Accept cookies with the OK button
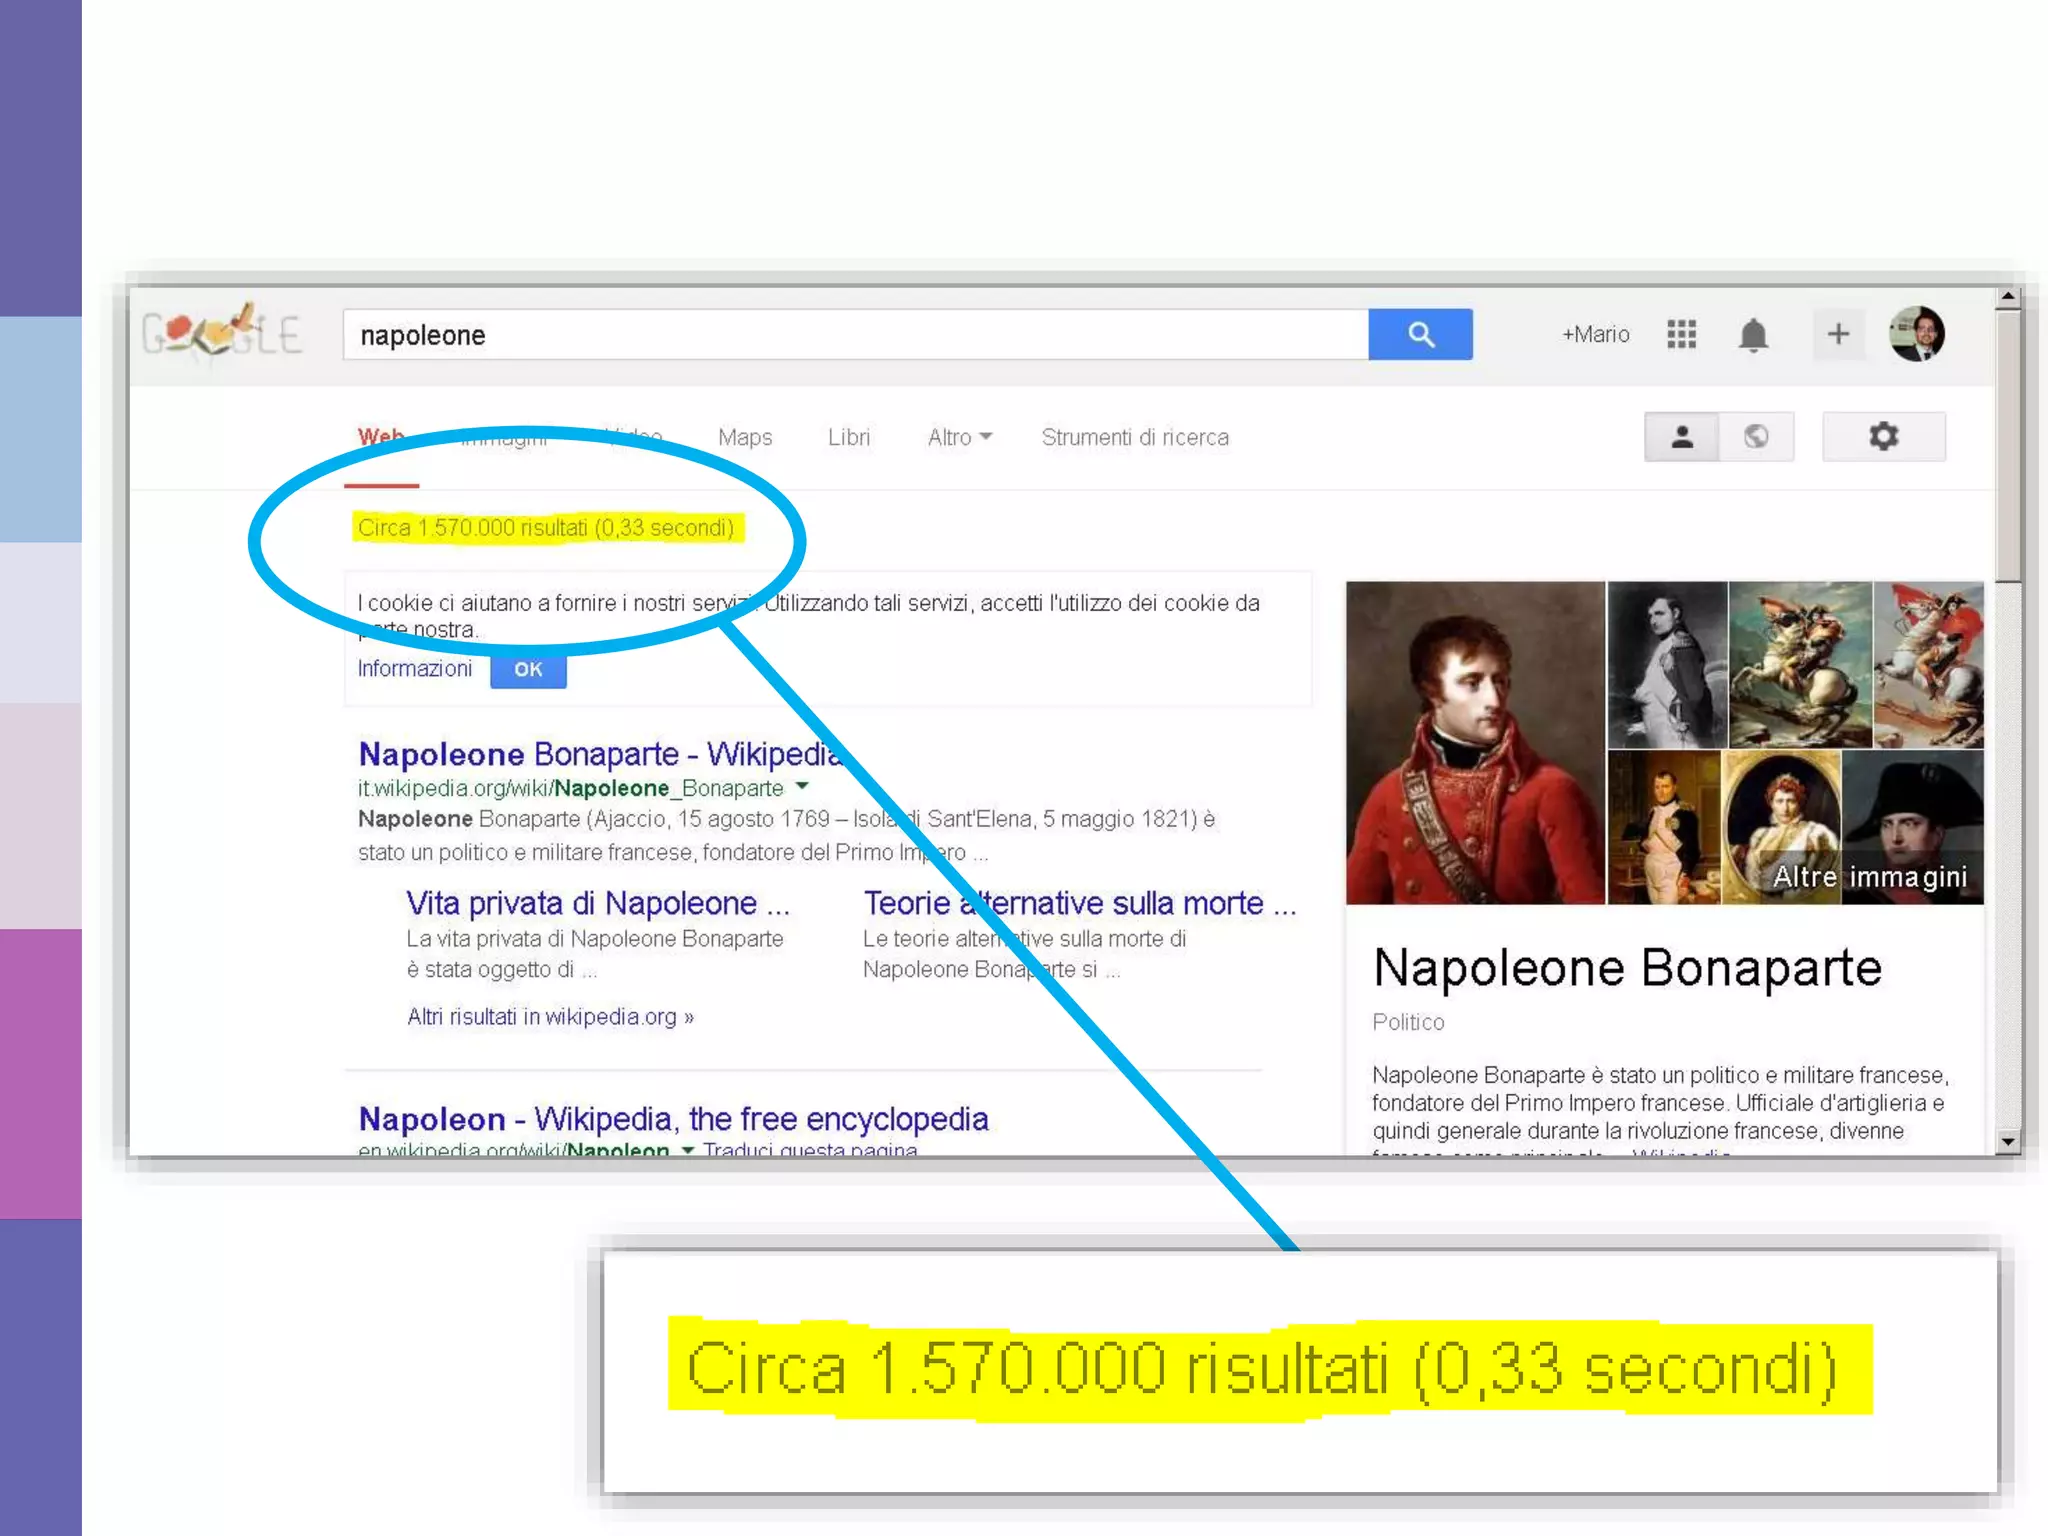Image resolution: width=2048 pixels, height=1536 pixels. (x=528, y=669)
